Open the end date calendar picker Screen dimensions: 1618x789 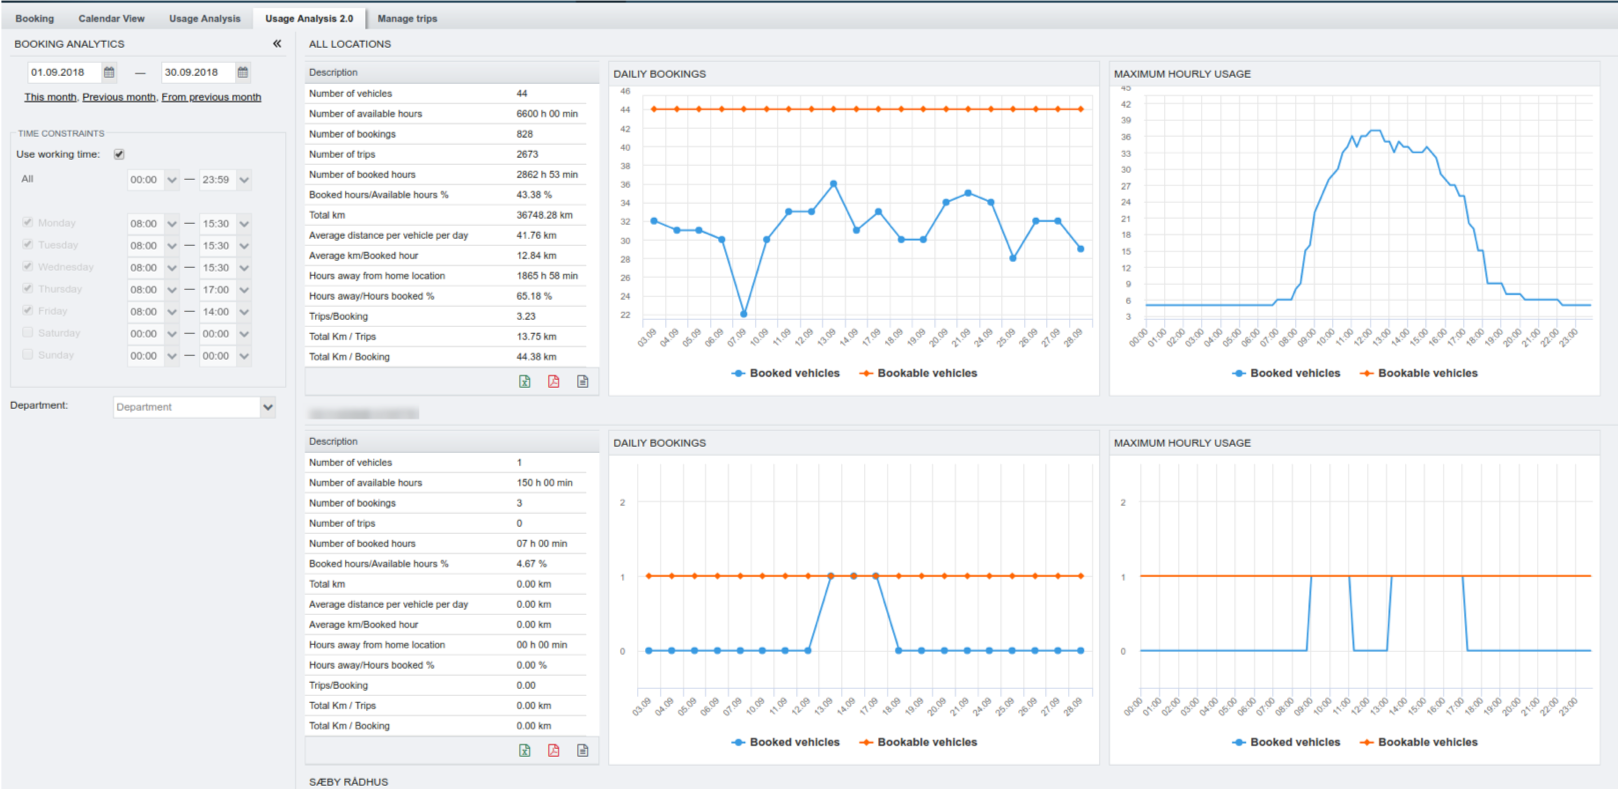[x=243, y=72]
